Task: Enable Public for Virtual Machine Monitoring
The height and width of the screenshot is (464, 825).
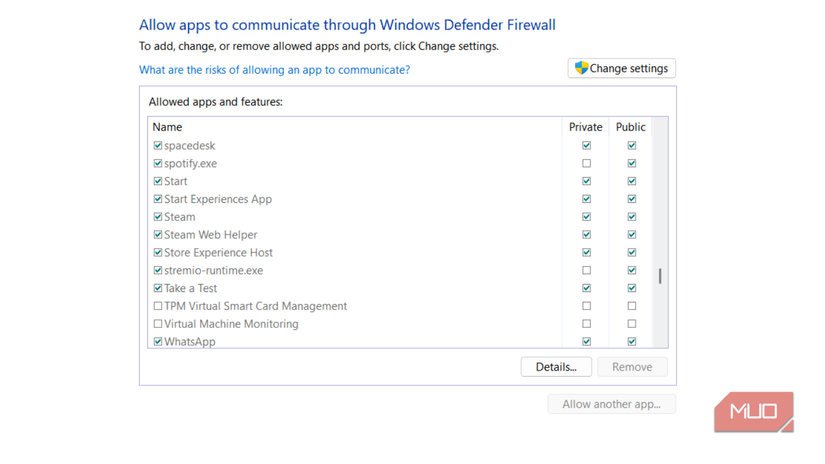Action: 632,324
